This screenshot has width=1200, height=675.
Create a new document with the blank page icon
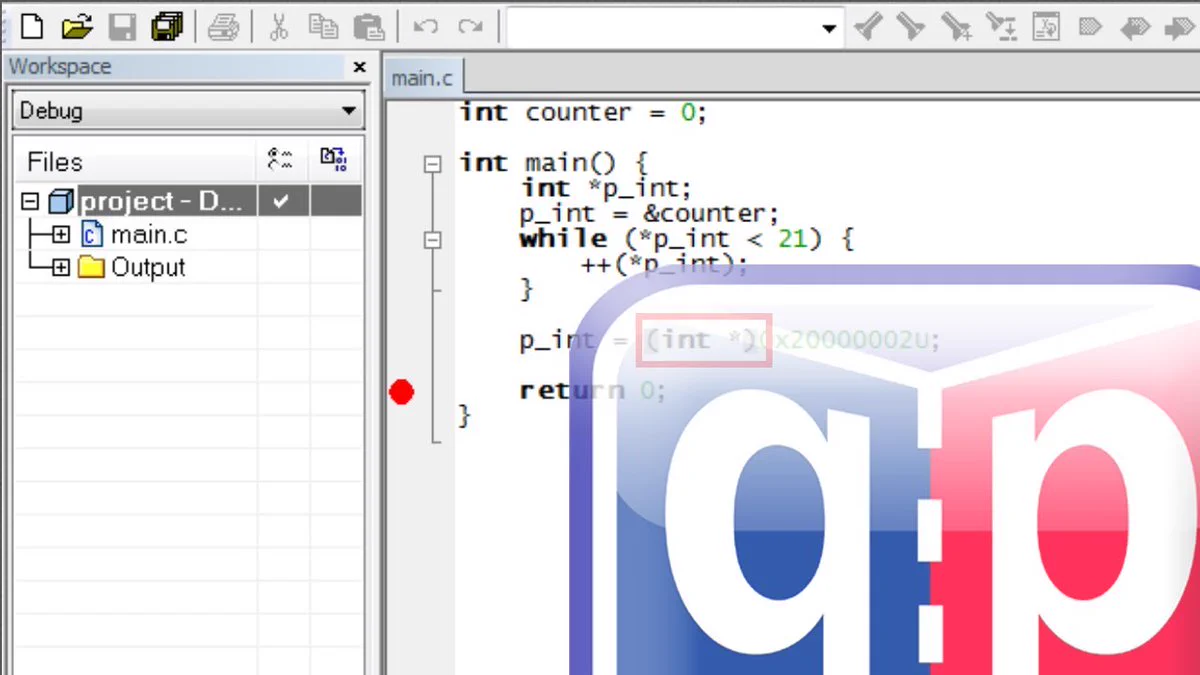coord(31,26)
